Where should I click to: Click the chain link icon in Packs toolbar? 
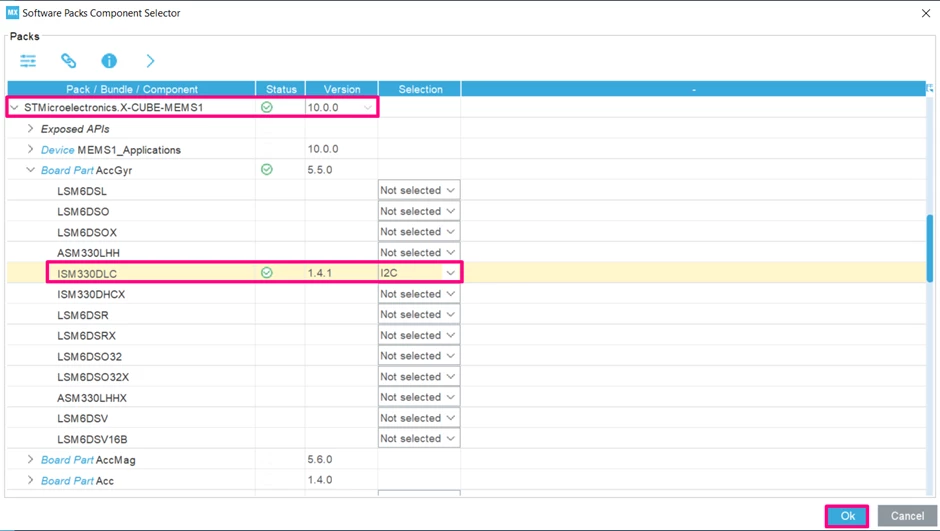click(x=68, y=61)
